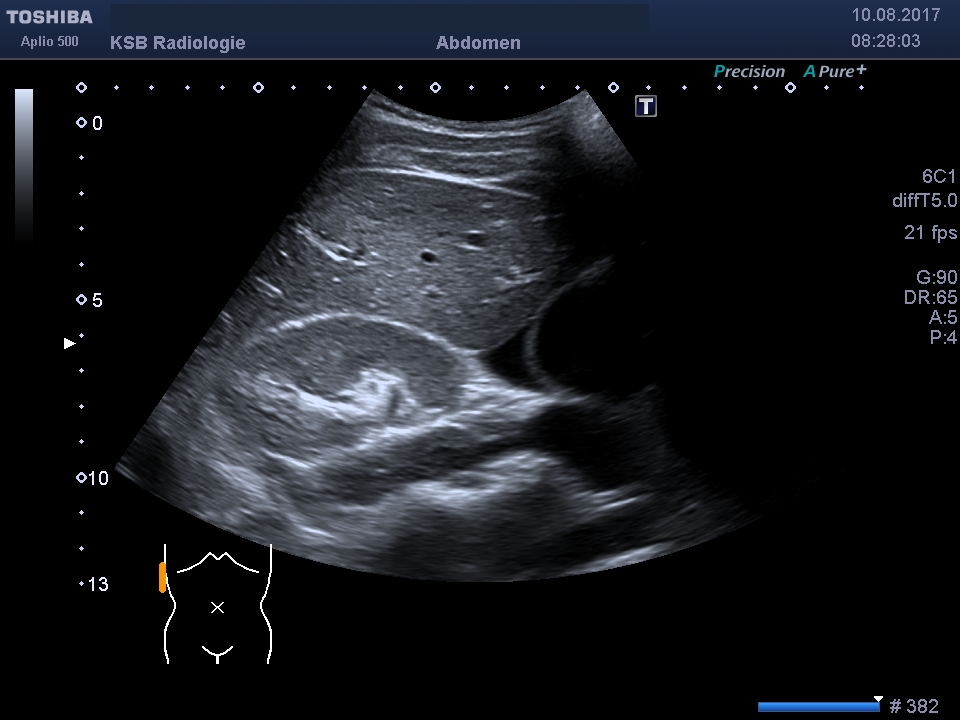Click the date 10.08.2017
This screenshot has height=720, width=960.
896,15
